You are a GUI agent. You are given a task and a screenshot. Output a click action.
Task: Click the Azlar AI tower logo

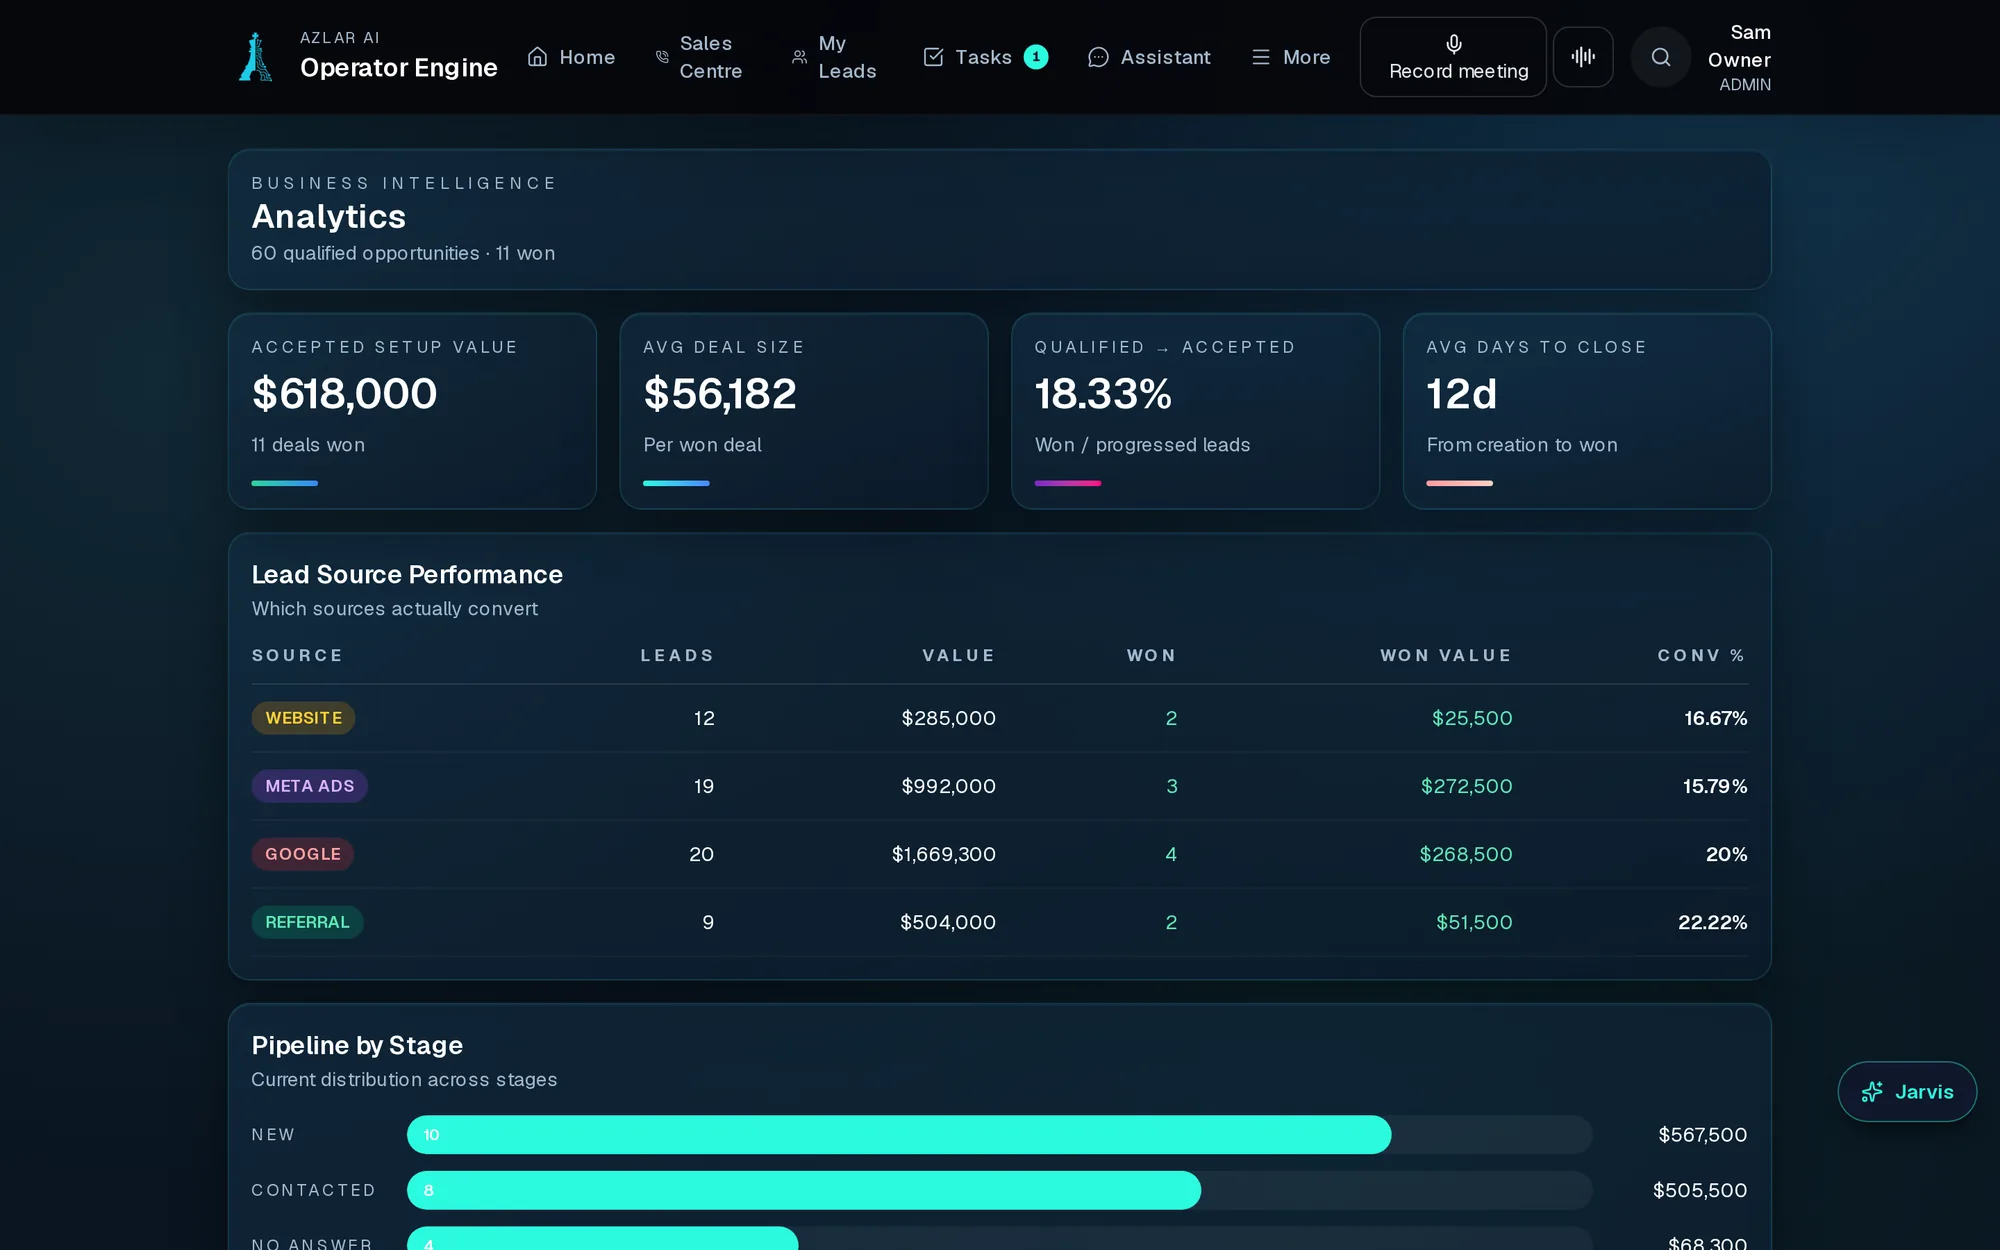tap(256, 57)
